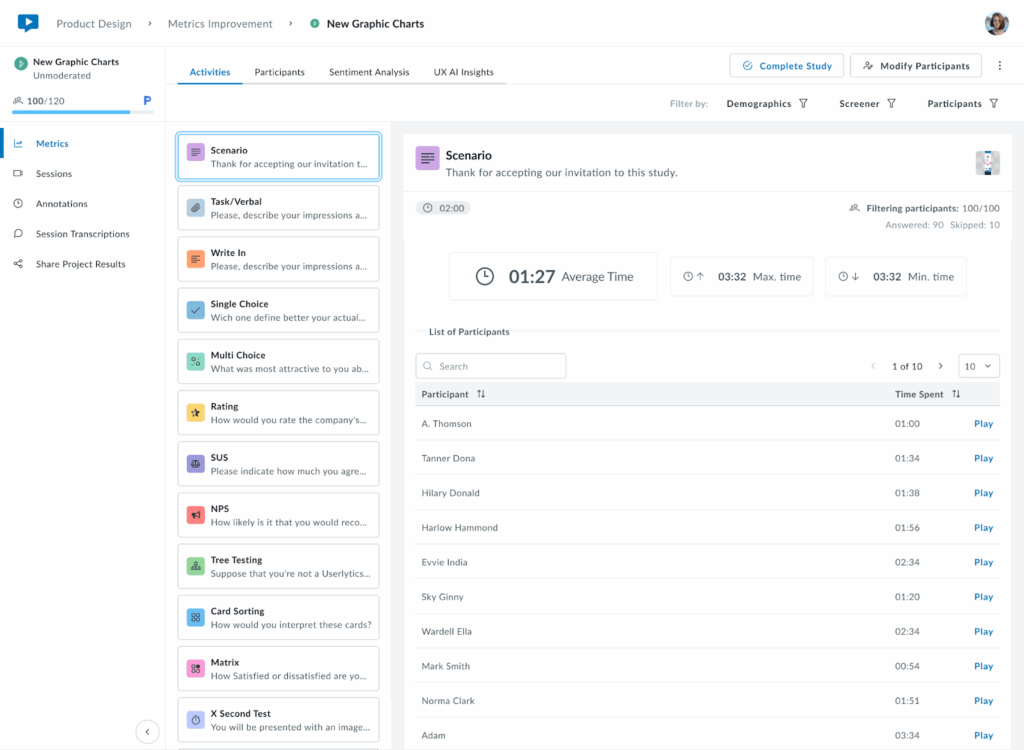Click the Sessions video icon in sidebar

coord(18,174)
